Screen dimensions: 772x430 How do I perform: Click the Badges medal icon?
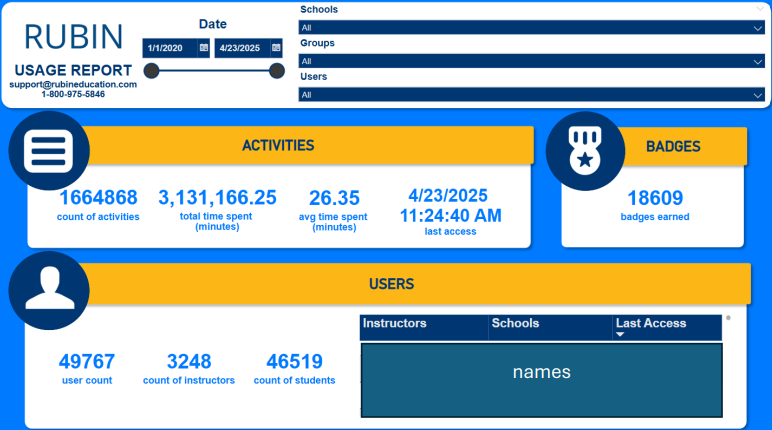coord(585,151)
